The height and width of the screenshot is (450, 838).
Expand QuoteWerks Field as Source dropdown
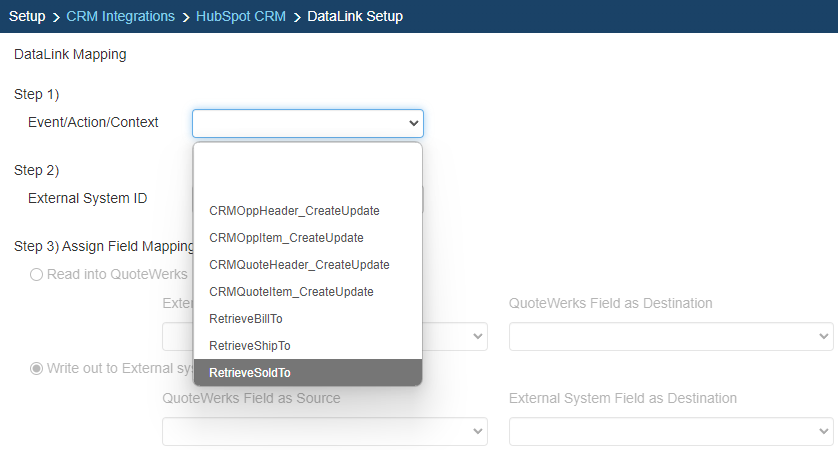pyautogui.click(x=325, y=431)
